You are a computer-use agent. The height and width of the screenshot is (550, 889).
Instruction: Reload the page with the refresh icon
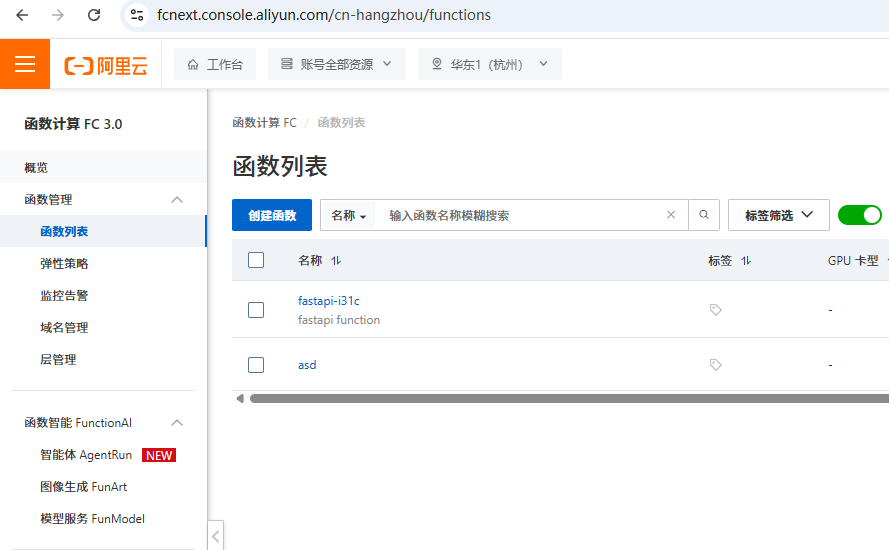coord(94,15)
